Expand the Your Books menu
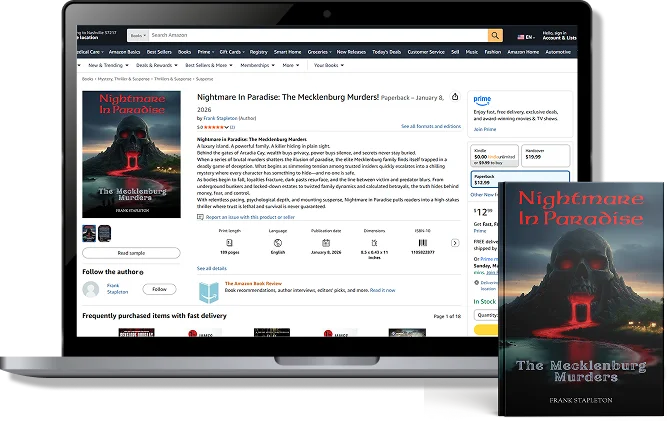The width and height of the screenshot is (668, 421). point(329,65)
